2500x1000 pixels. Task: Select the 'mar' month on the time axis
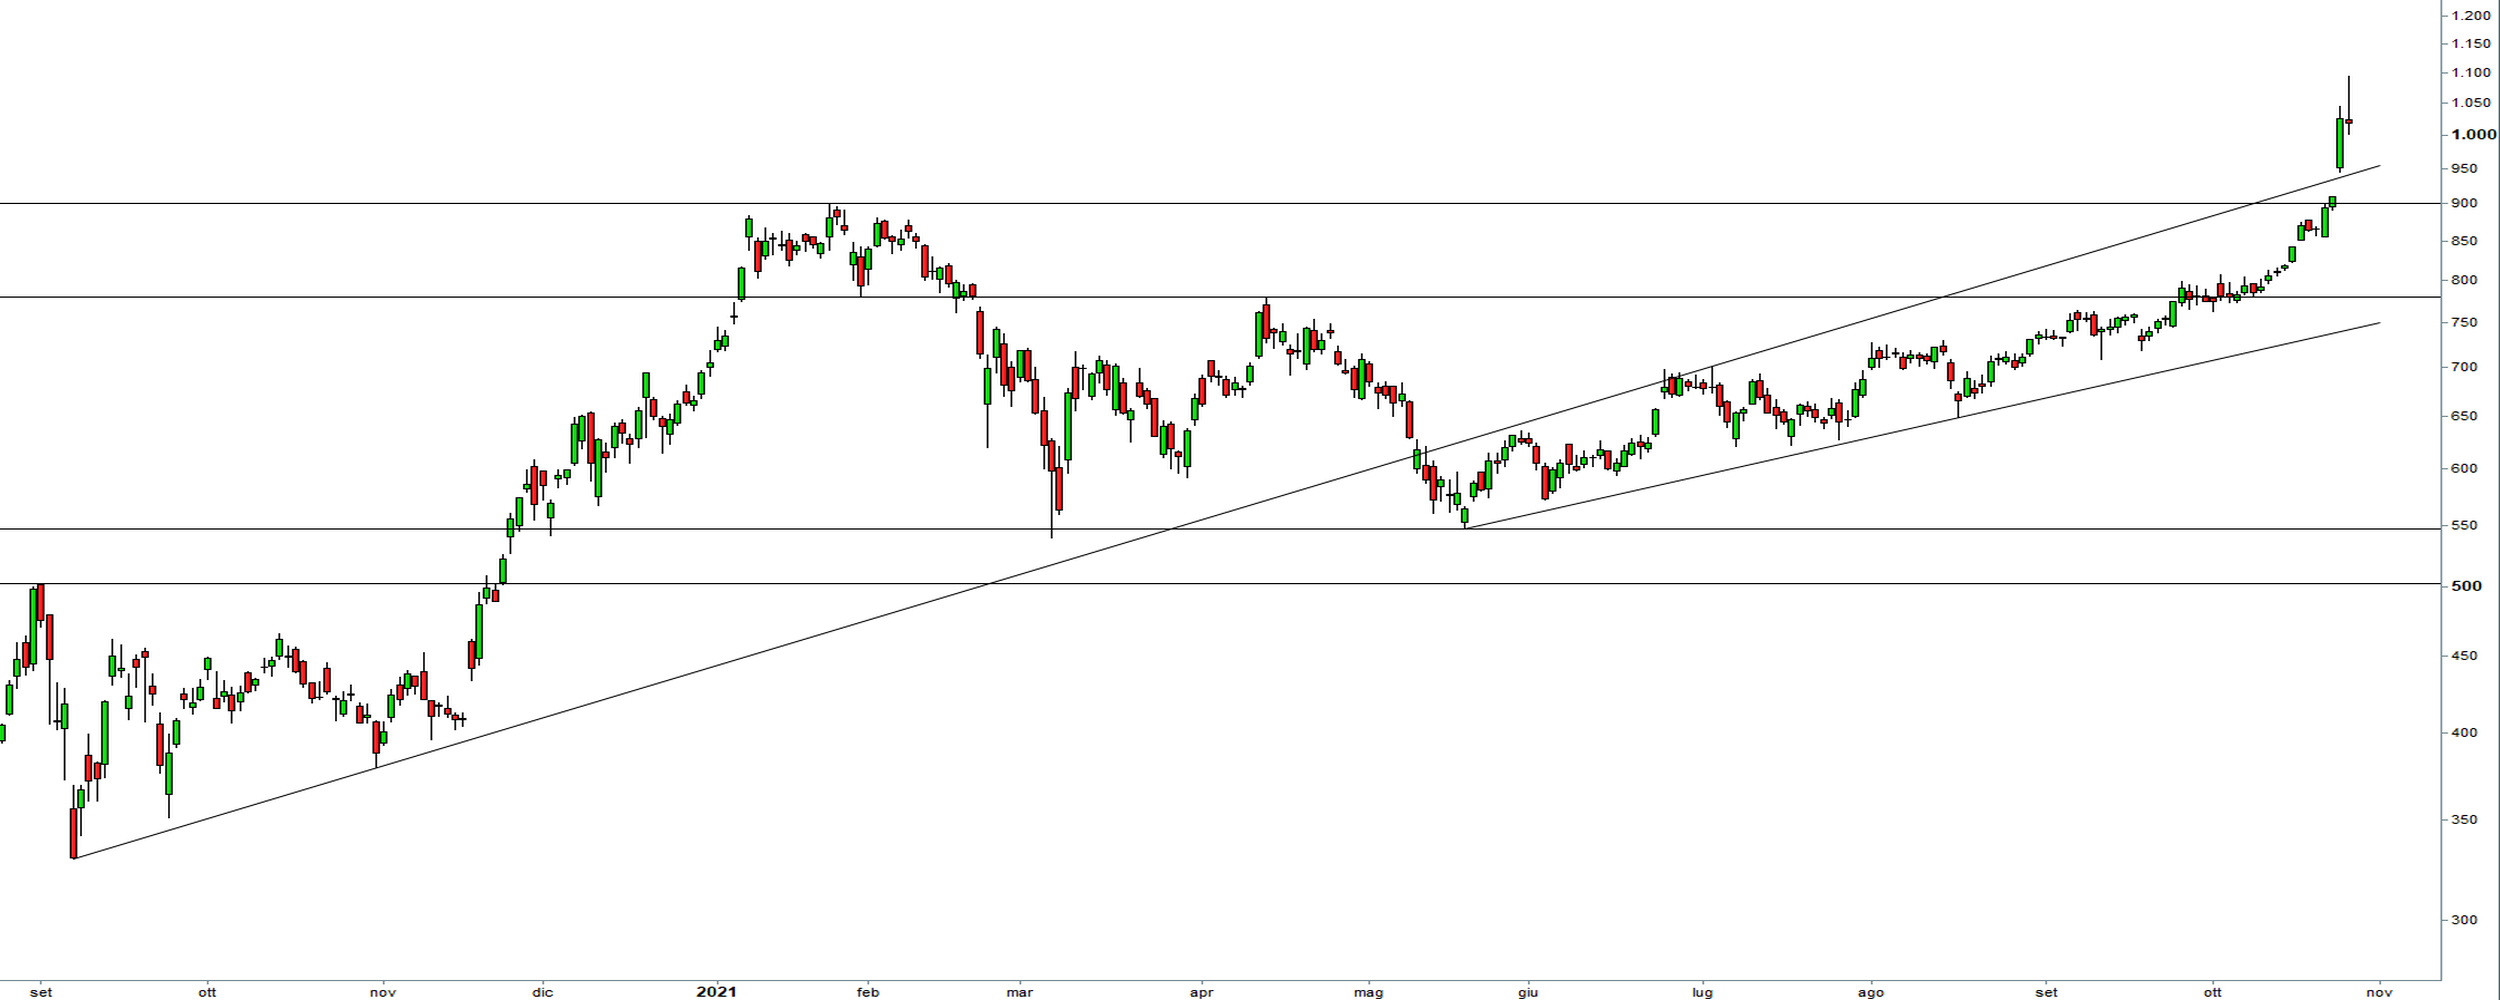(1019, 992)
